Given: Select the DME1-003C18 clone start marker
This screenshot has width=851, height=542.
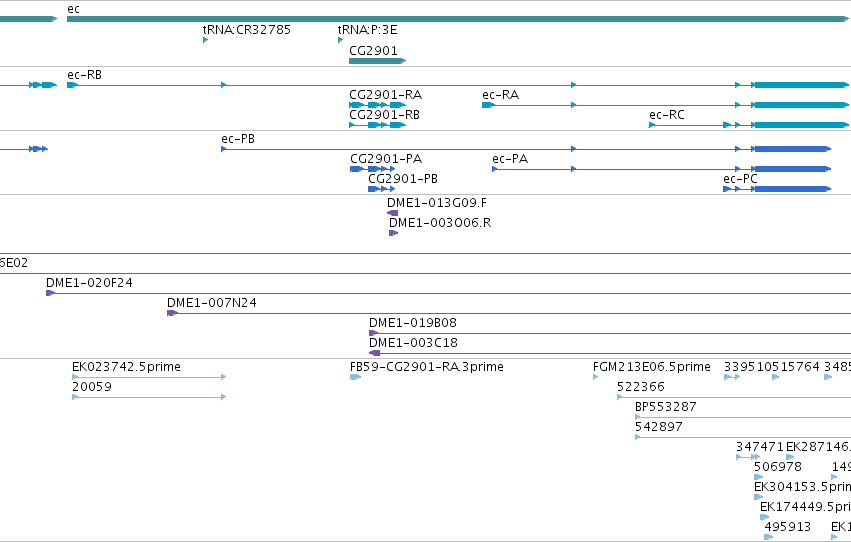Looking at the screenshot, I should tap(374, 353).
